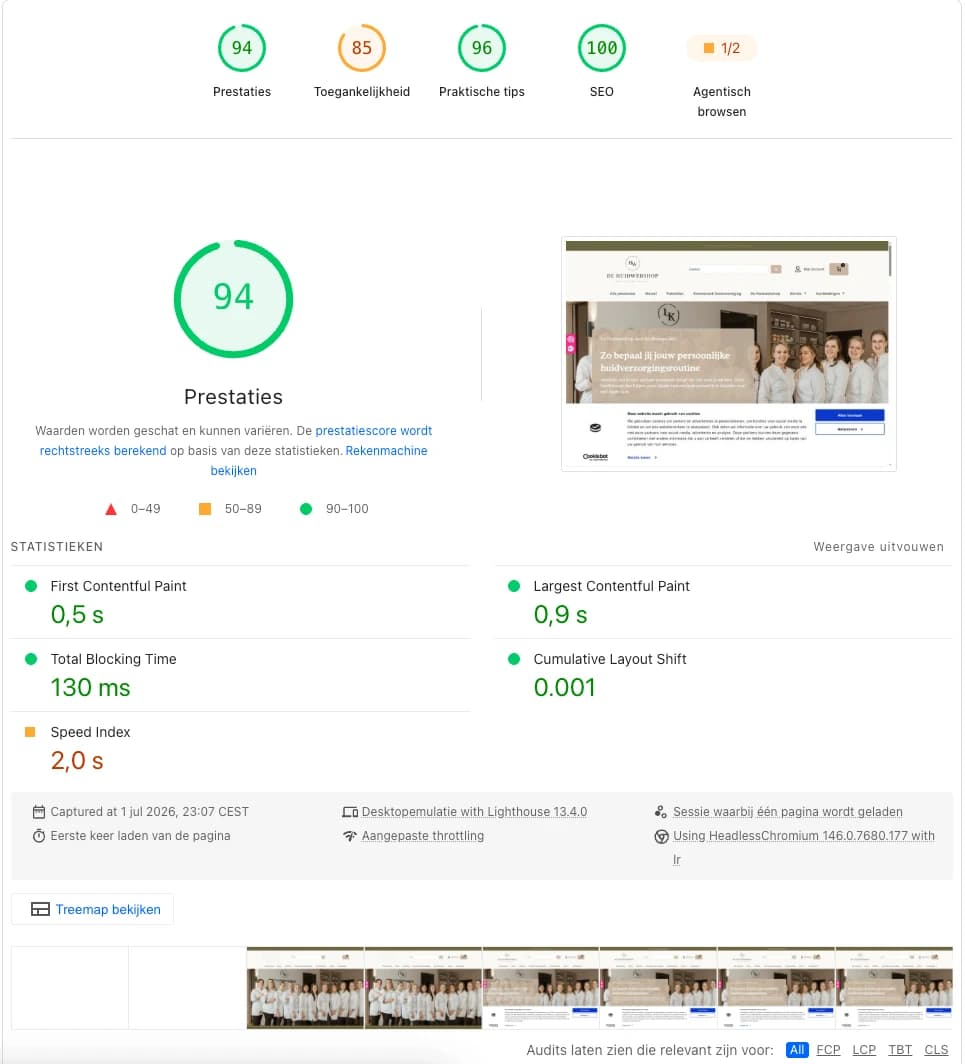Select the CLS audit filter
The image size is (965, 1064).
point(936,1050)
